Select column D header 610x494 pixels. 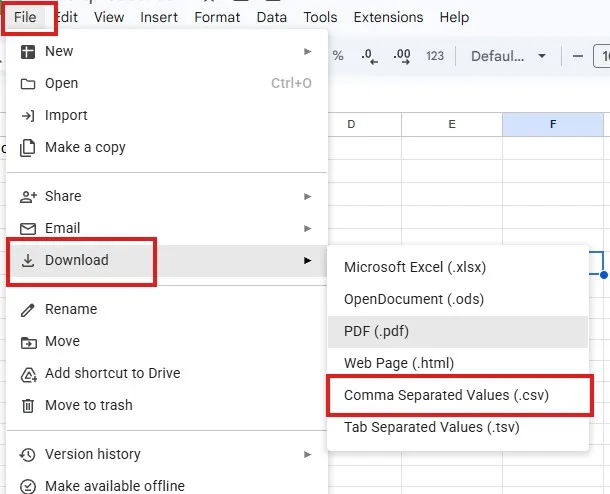[365, 124]
